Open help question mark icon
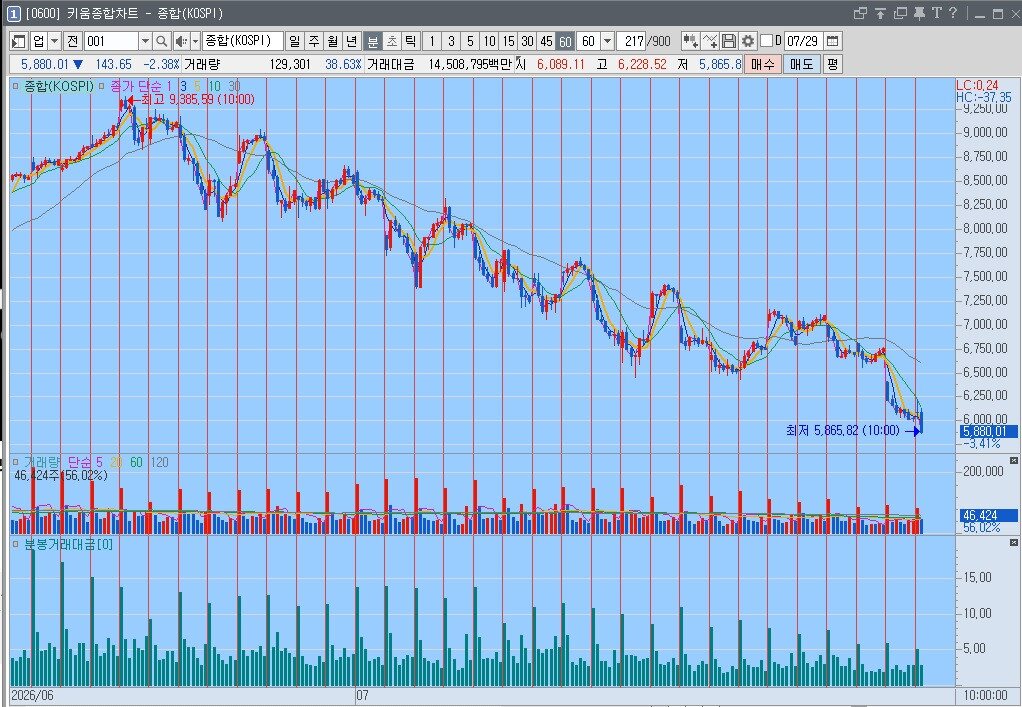 point(953,13)
